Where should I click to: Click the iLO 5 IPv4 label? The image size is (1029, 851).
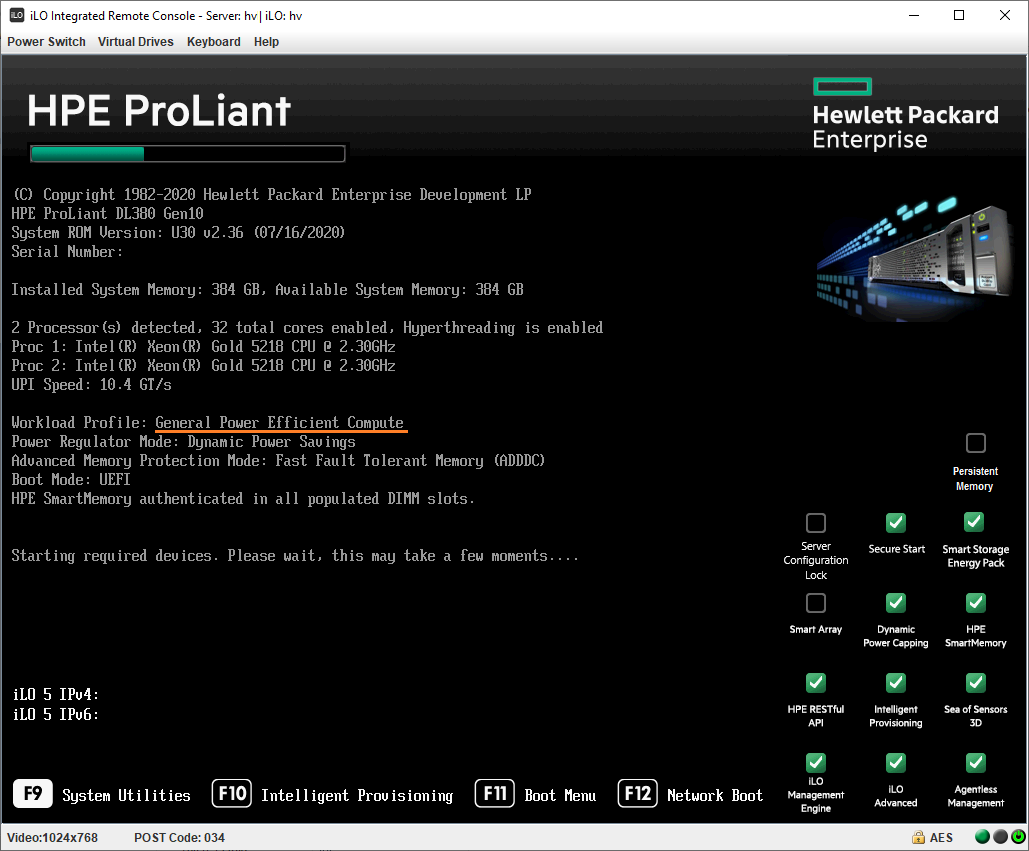pyautogui.click(x=56, y=694)
